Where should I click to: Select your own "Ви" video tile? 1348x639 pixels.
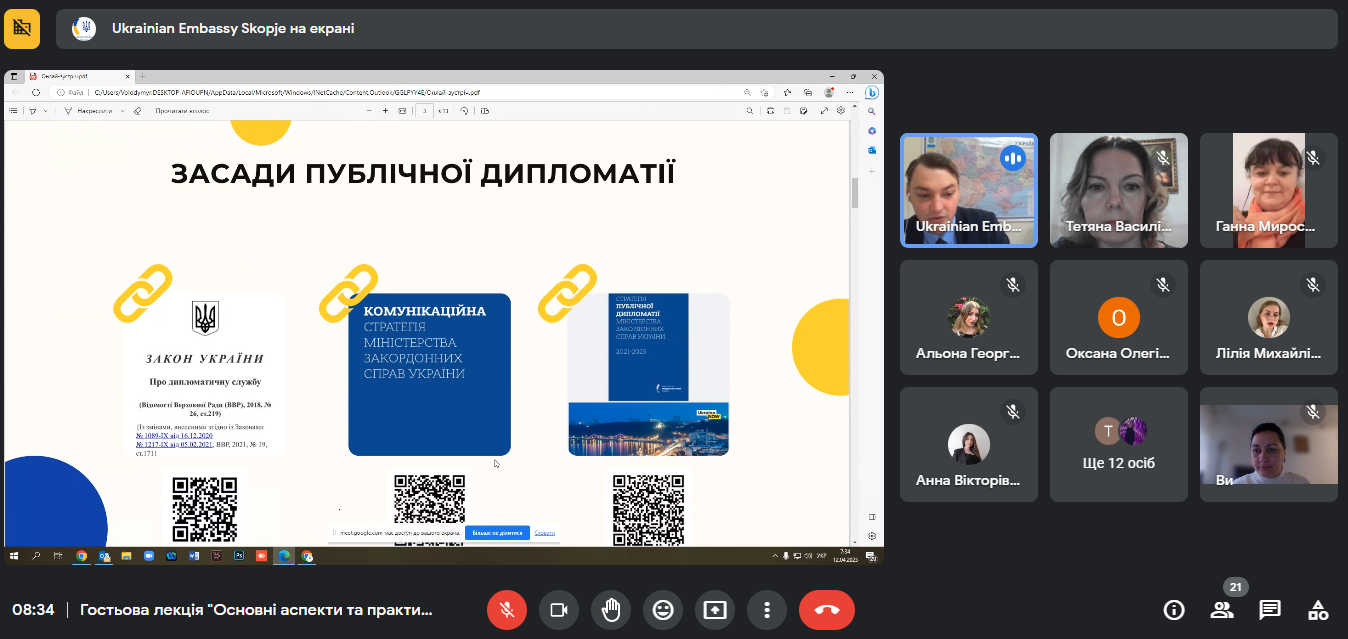tap(1269, 444)
